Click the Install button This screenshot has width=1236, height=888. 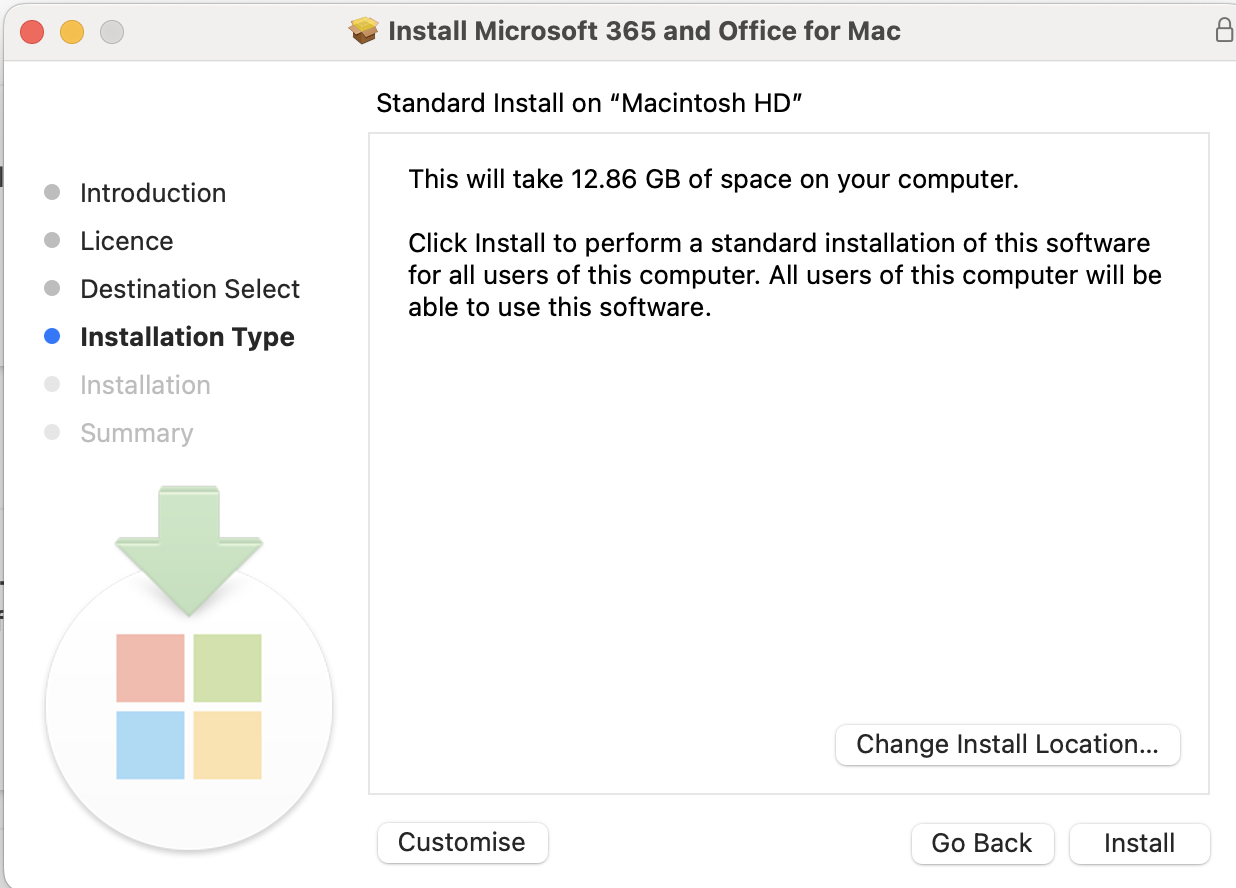[x=1139, y=843]
